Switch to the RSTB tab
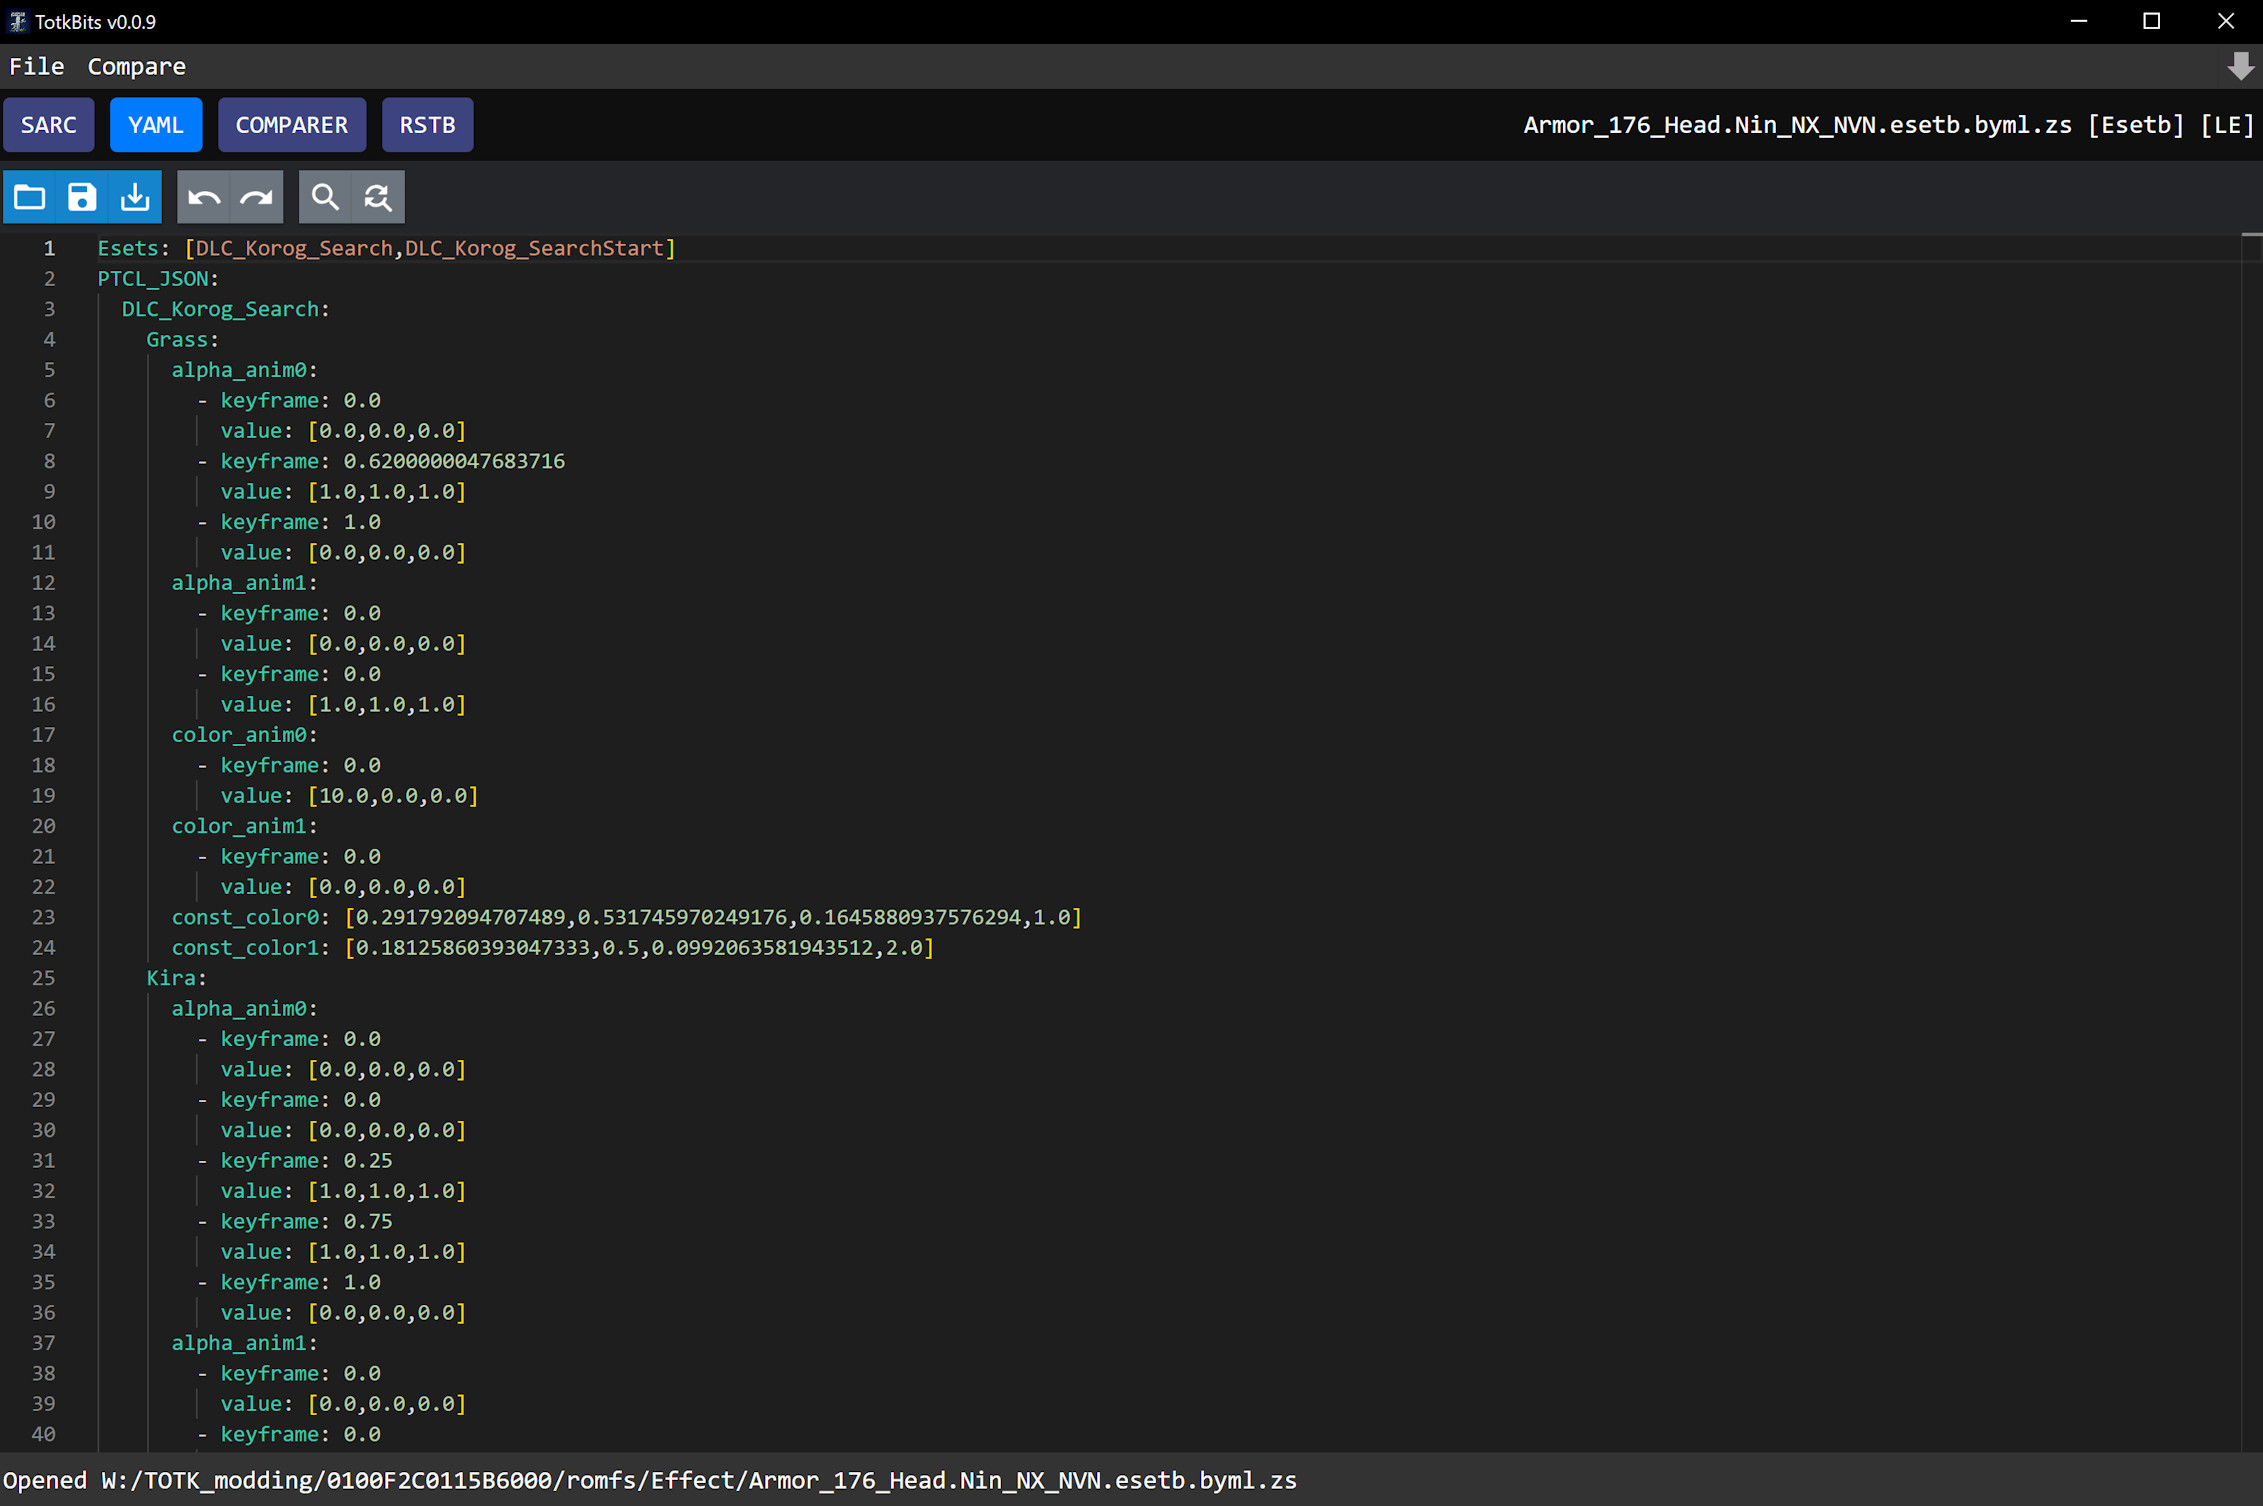The image size is (2263, 1506). click(428, 125)
